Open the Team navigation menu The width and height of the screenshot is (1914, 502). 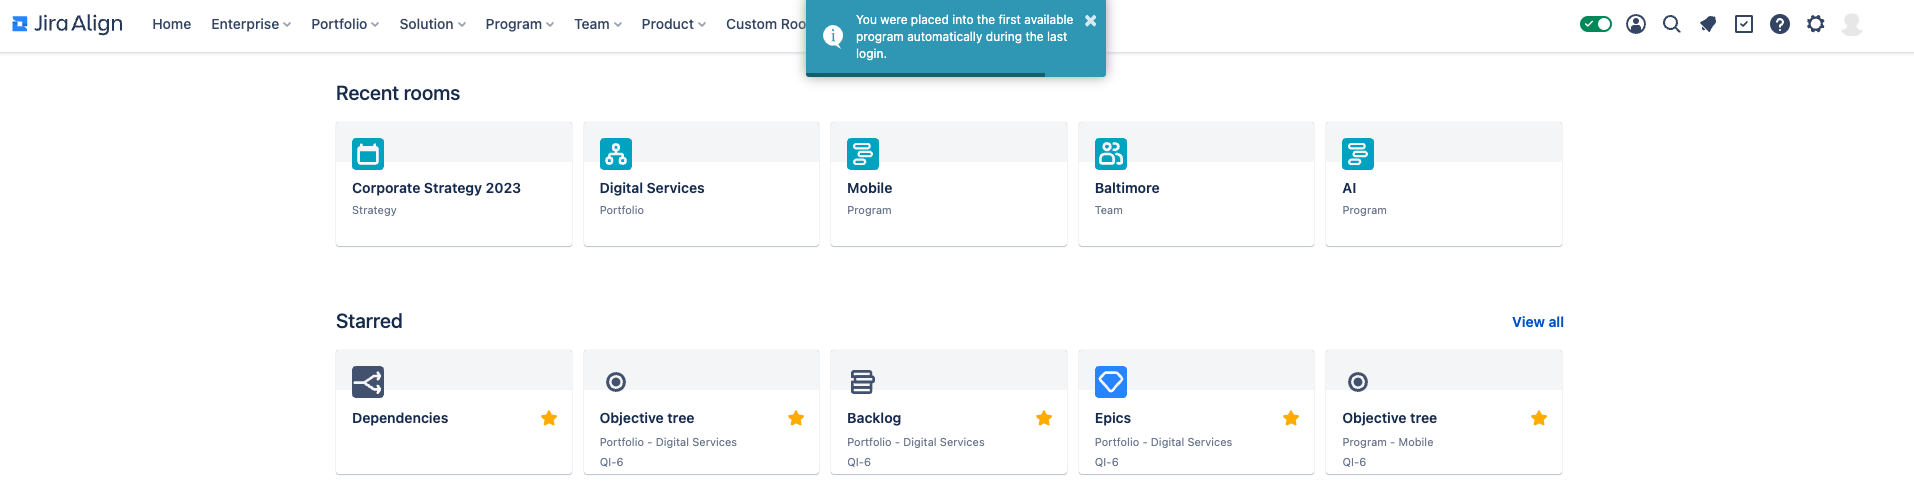point(597,24)
